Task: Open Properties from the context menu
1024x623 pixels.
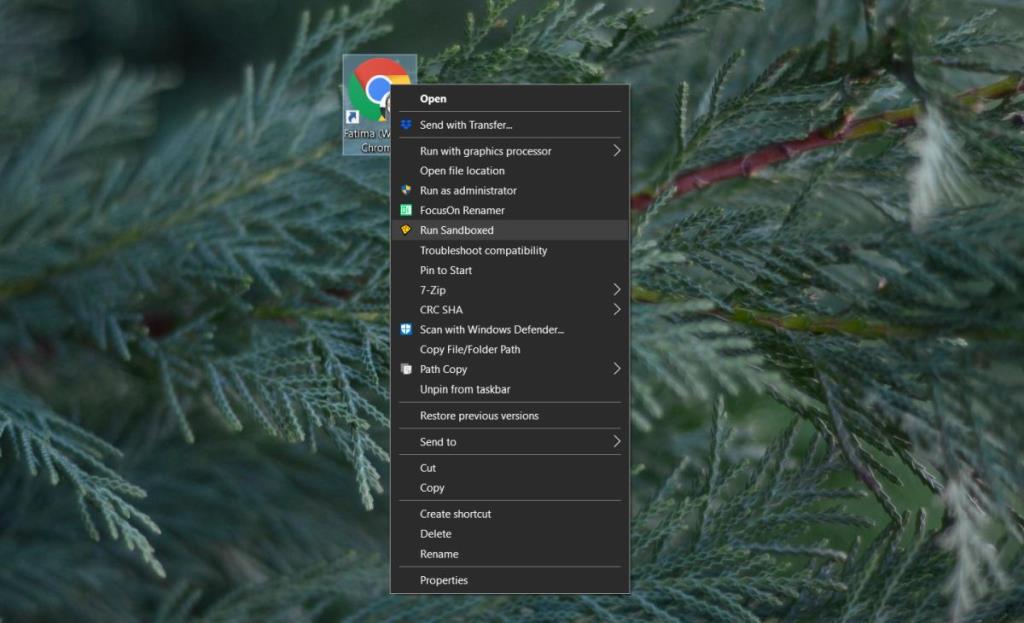Action: coord(444,580)
